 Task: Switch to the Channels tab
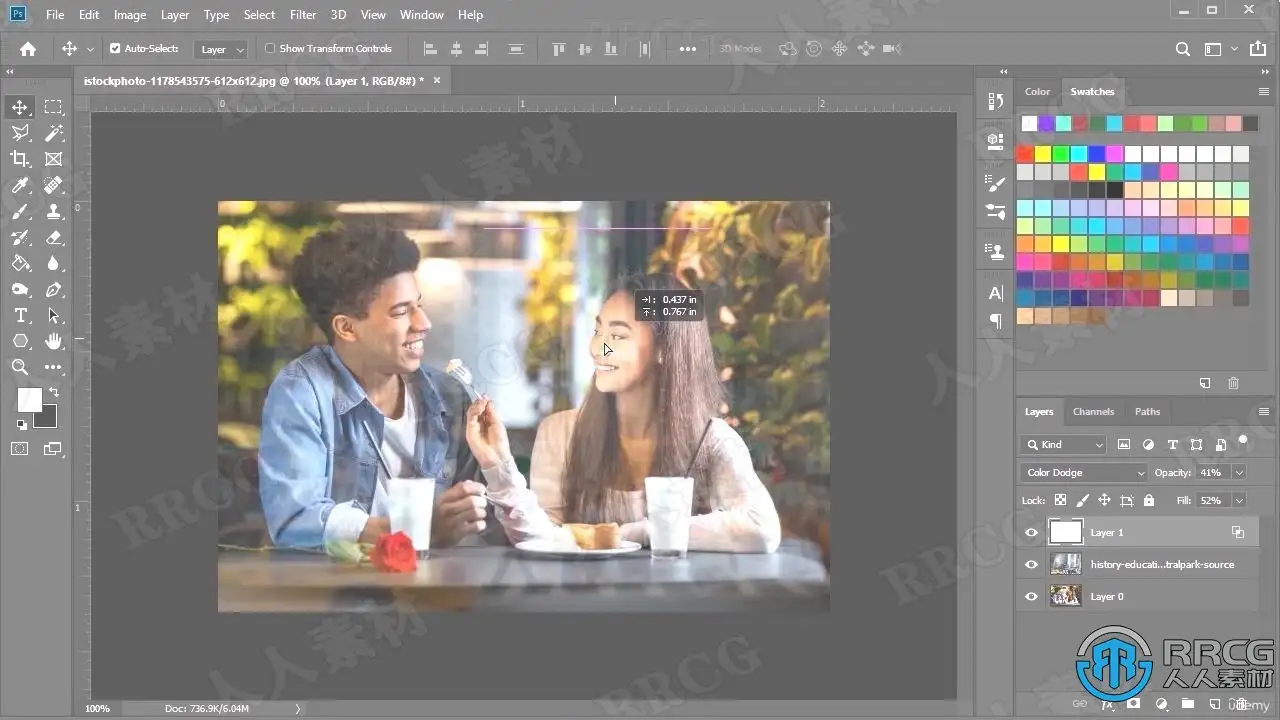[x=1093, y=411]
